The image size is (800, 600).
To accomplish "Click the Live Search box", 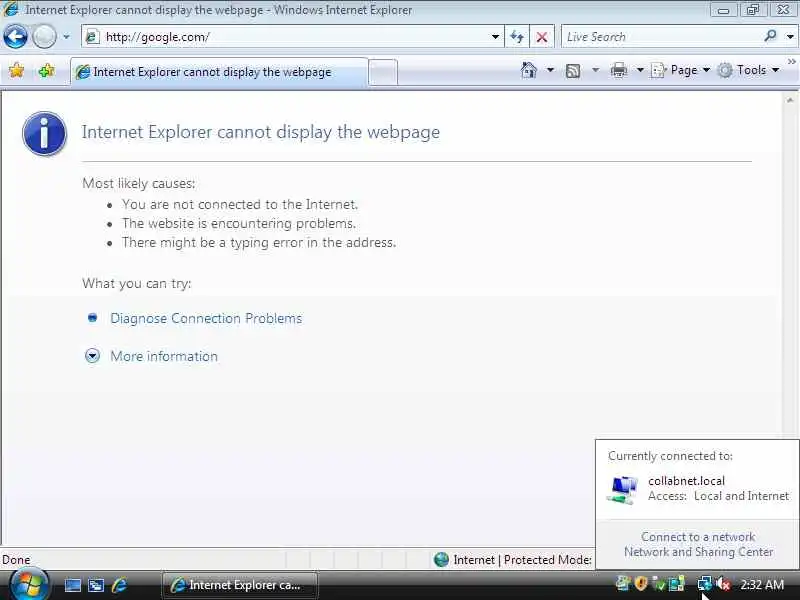I will [x=662, y=37].
